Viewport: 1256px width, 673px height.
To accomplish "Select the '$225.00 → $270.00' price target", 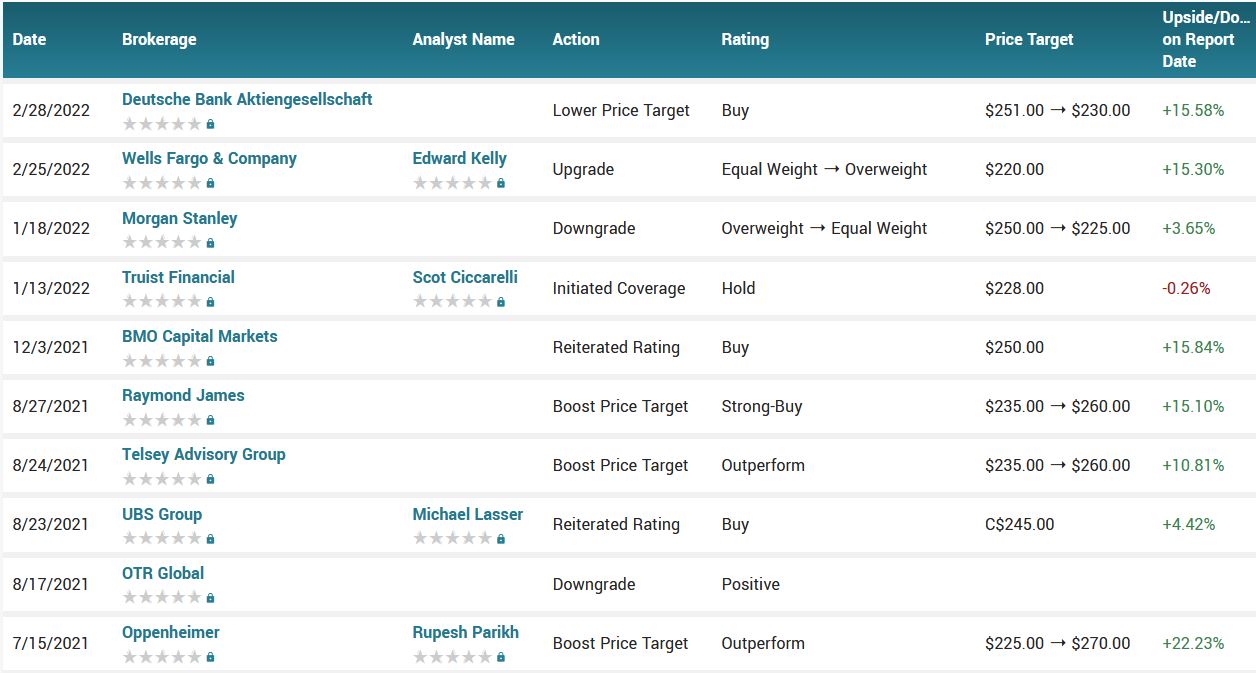I will pyautogui.click(x=1058, y=643).
